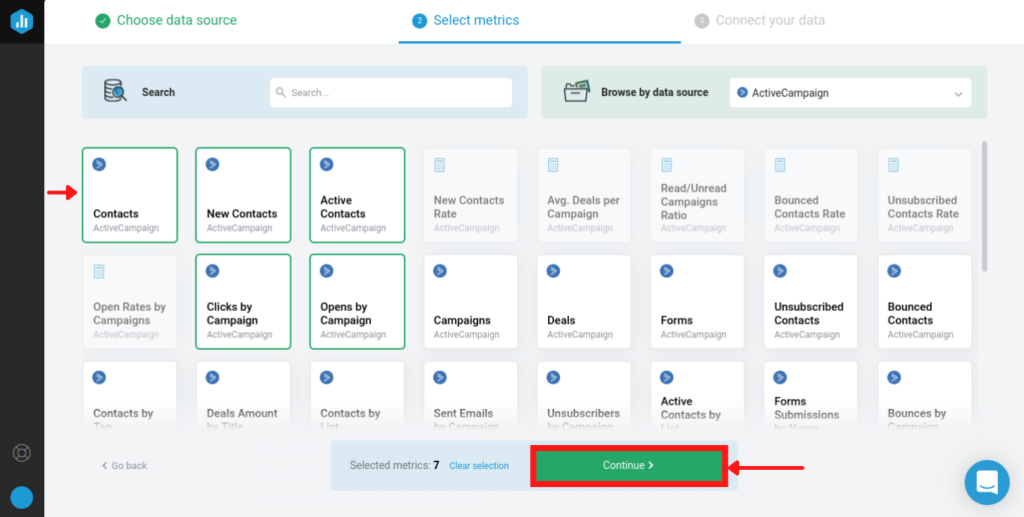Viewport: 1024px width, 517px height.
Task: Select the Bounced Contacts metric card
Action: click(x=924, y=302)
